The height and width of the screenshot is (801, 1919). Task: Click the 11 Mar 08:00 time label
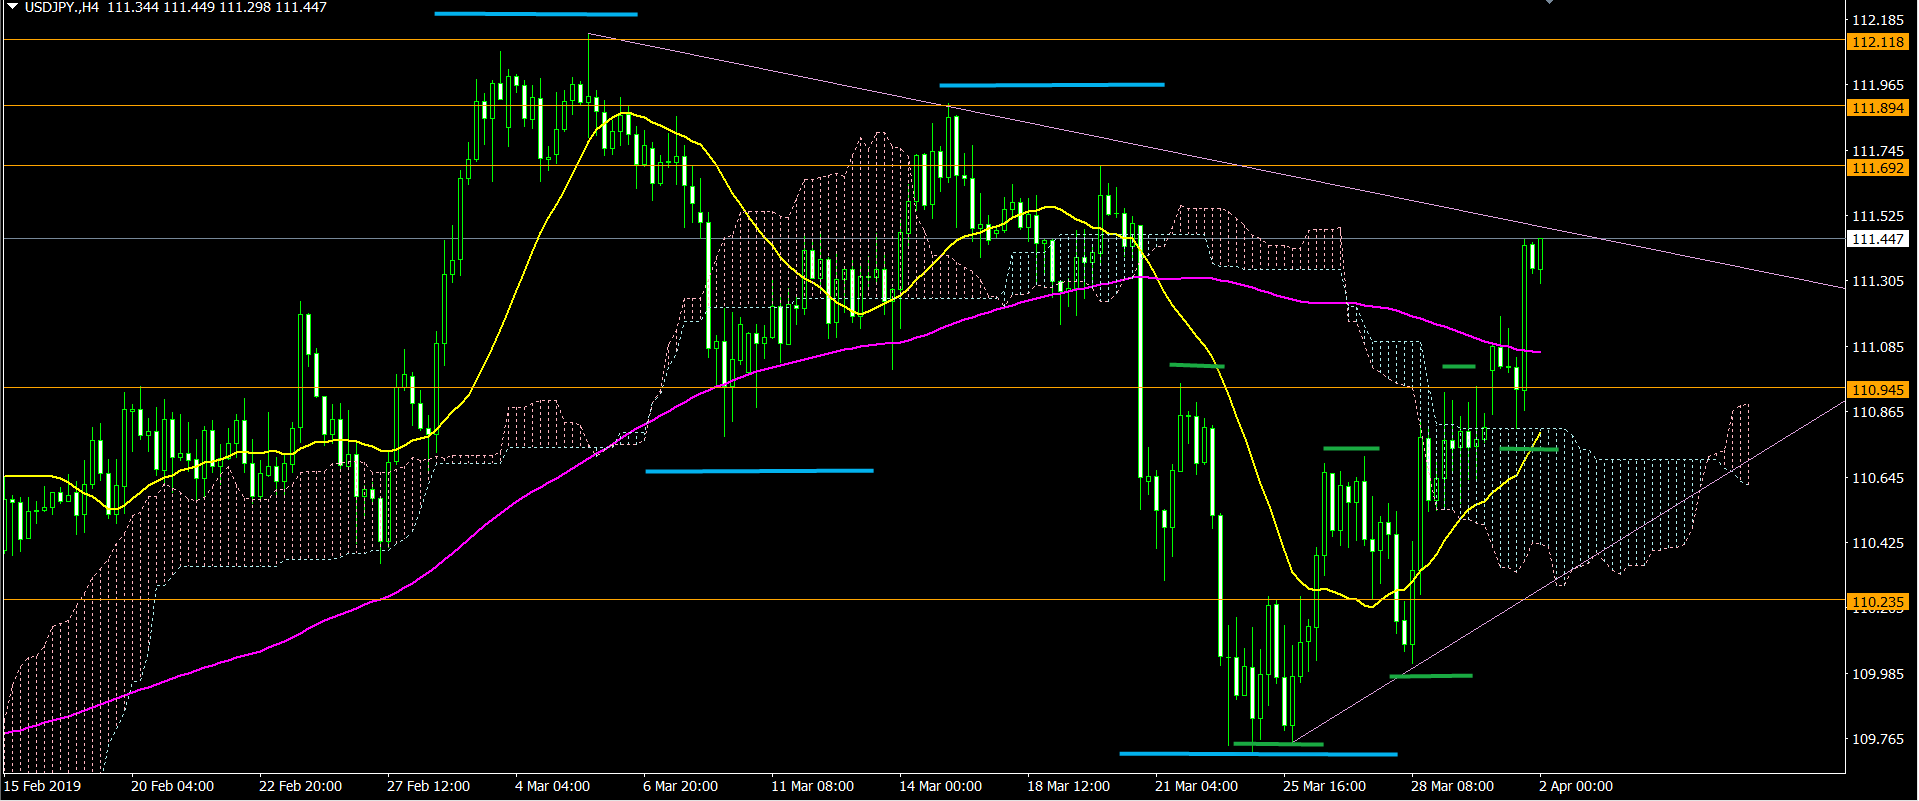pyautogui.click(x=812, y=786)
